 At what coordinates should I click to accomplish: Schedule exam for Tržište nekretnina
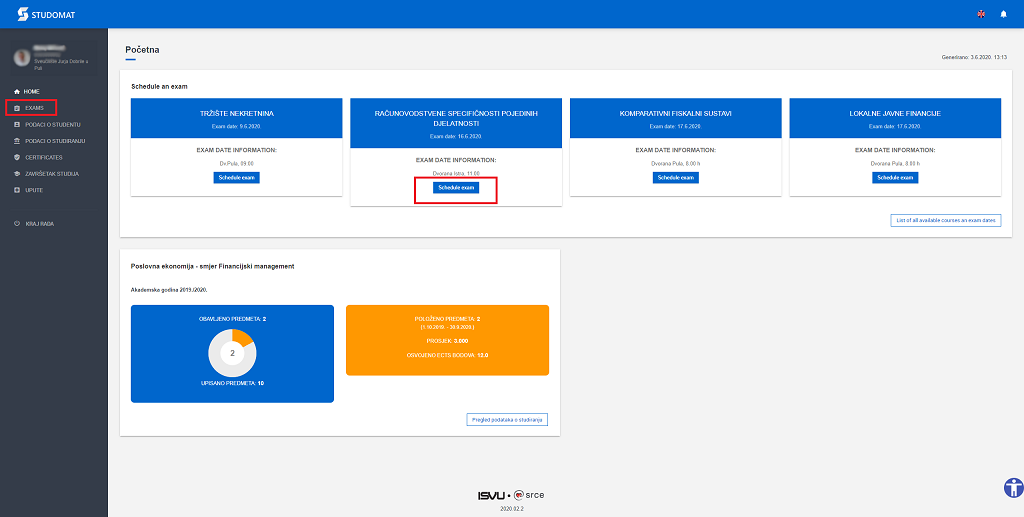click(x=236, y=177)
